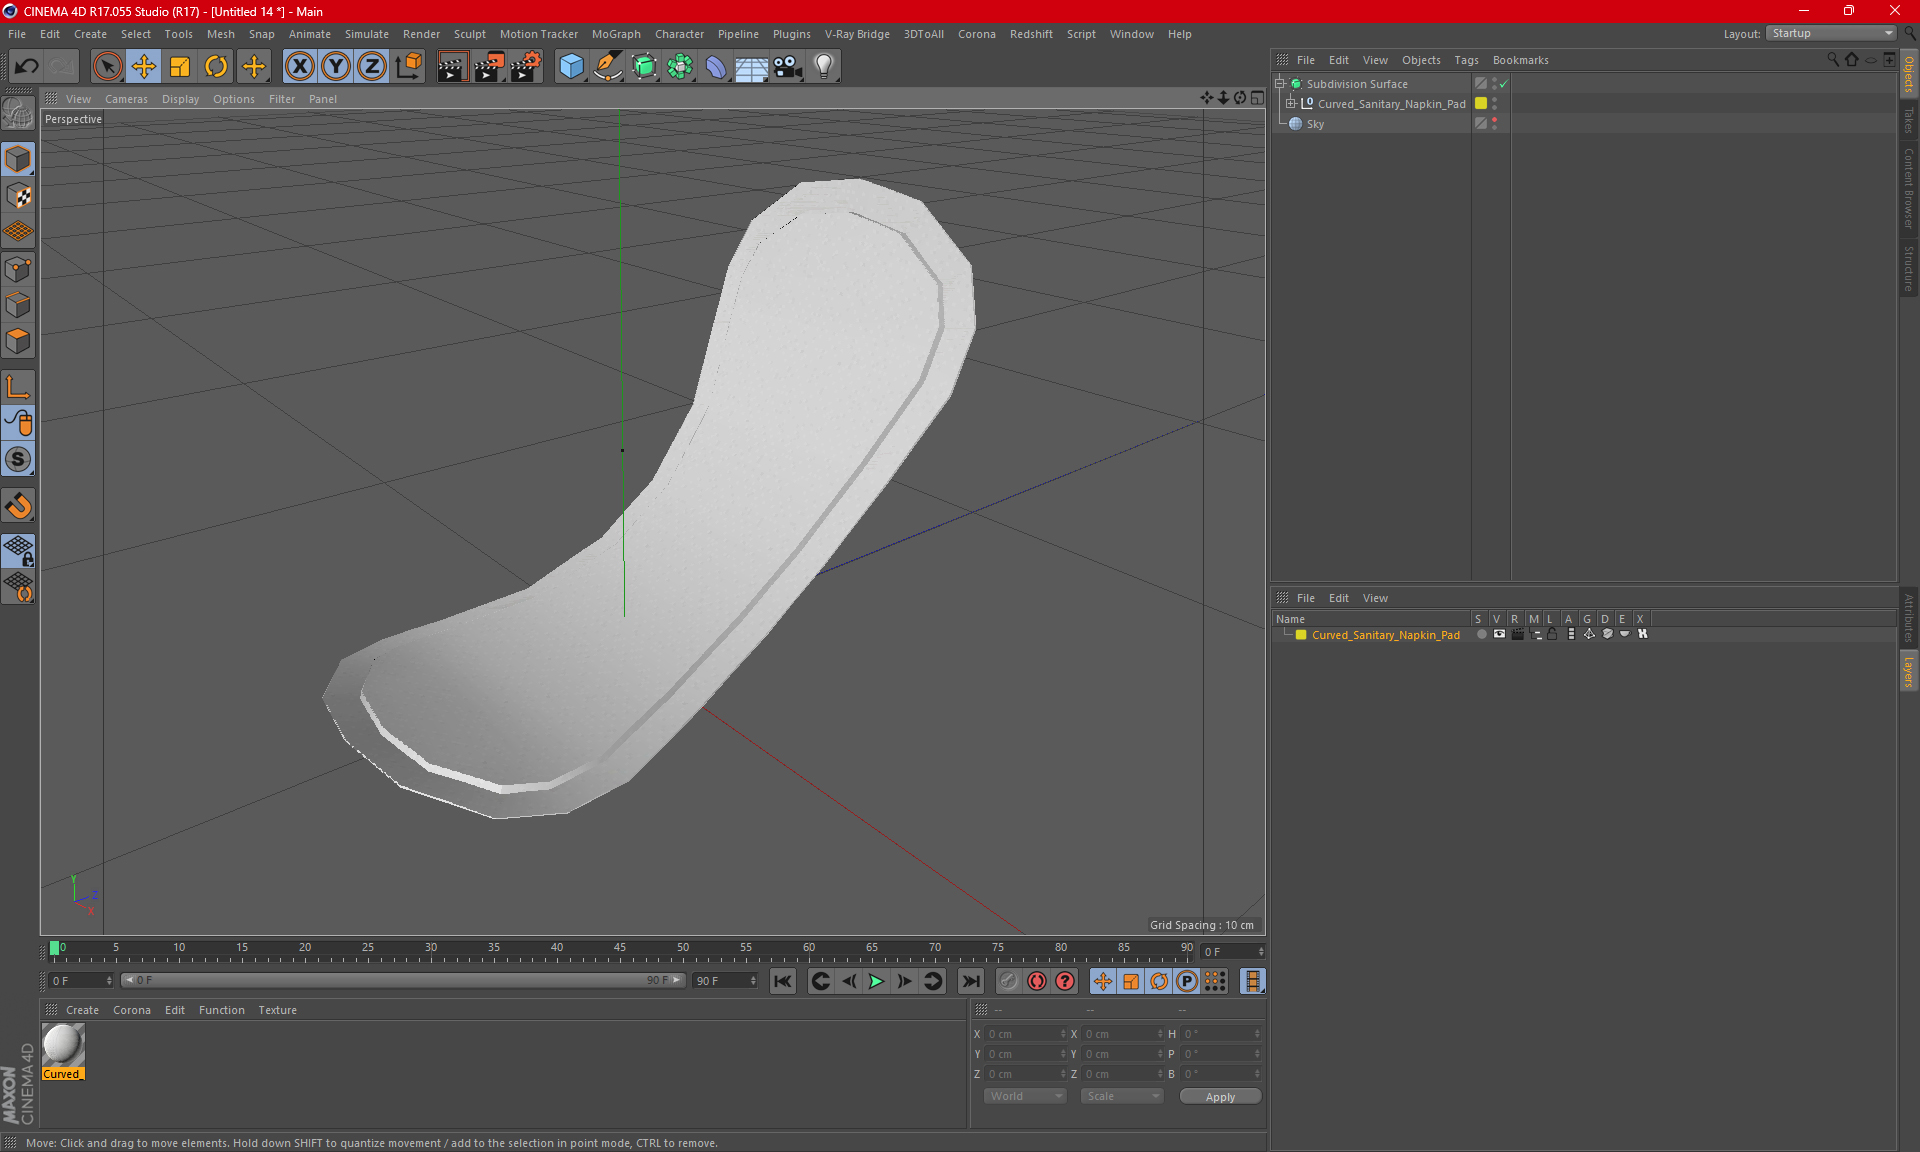This screenshot has width=1920, height=1152.
Task: Open the World coordinate dropdown
Action: tap(1025, 1096)
